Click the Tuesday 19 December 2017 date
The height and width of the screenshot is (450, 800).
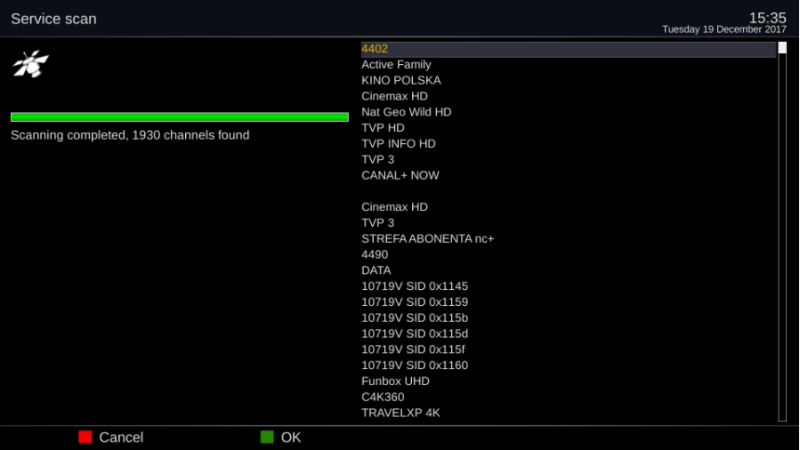724,30
